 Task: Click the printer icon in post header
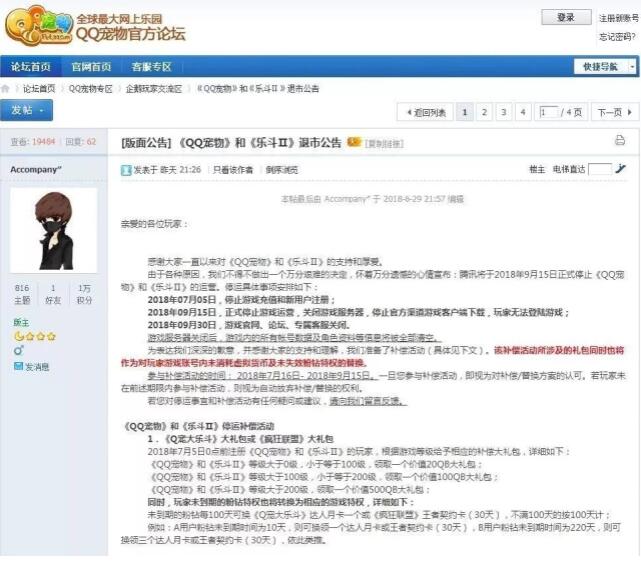620,141
